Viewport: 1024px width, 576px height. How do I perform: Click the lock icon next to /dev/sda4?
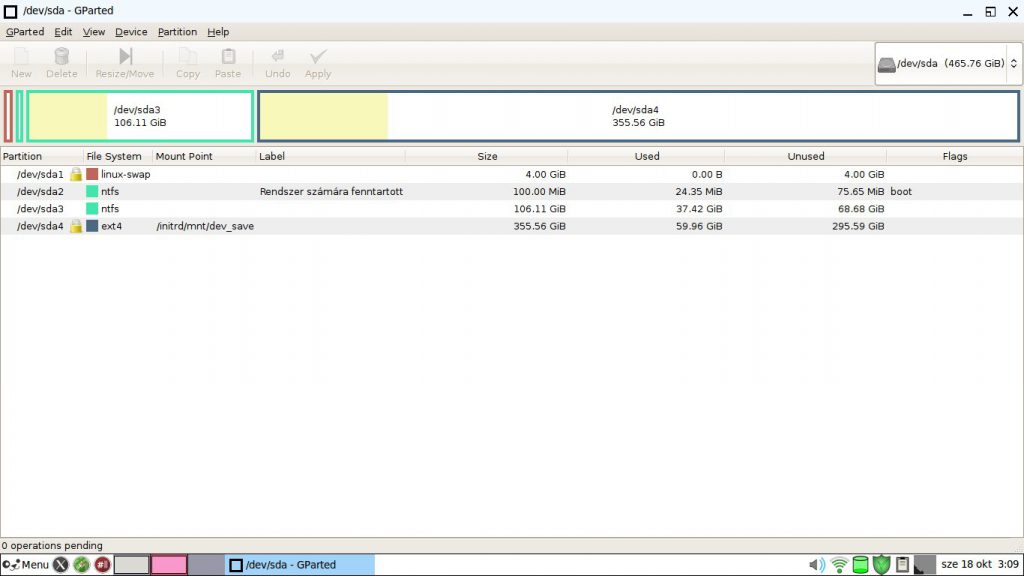tap(76, 226)
